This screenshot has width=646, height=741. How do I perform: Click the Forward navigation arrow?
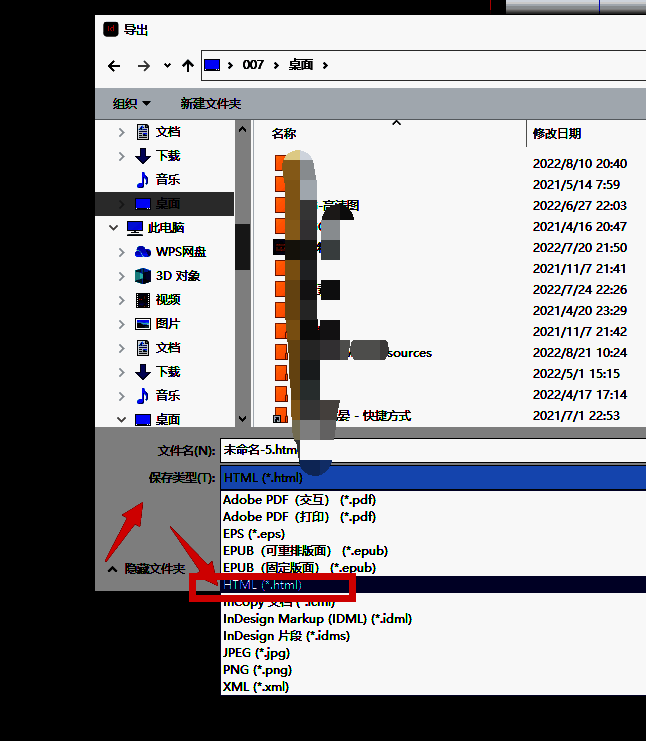pyautogui.click(x=143, y=66)
